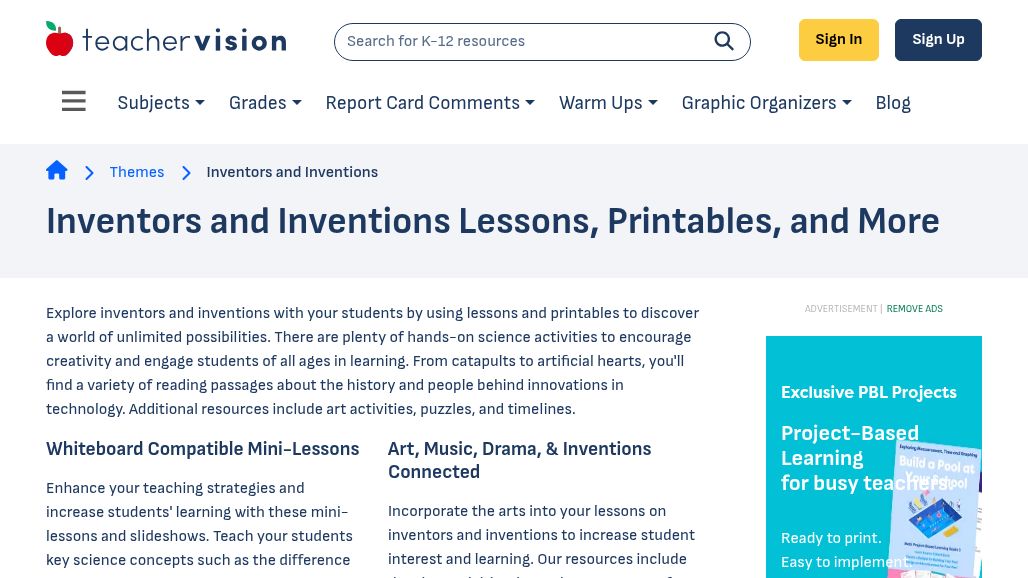Click the chevron after the home breadcrumb
1028x578 pixels.
pos(89,173)
